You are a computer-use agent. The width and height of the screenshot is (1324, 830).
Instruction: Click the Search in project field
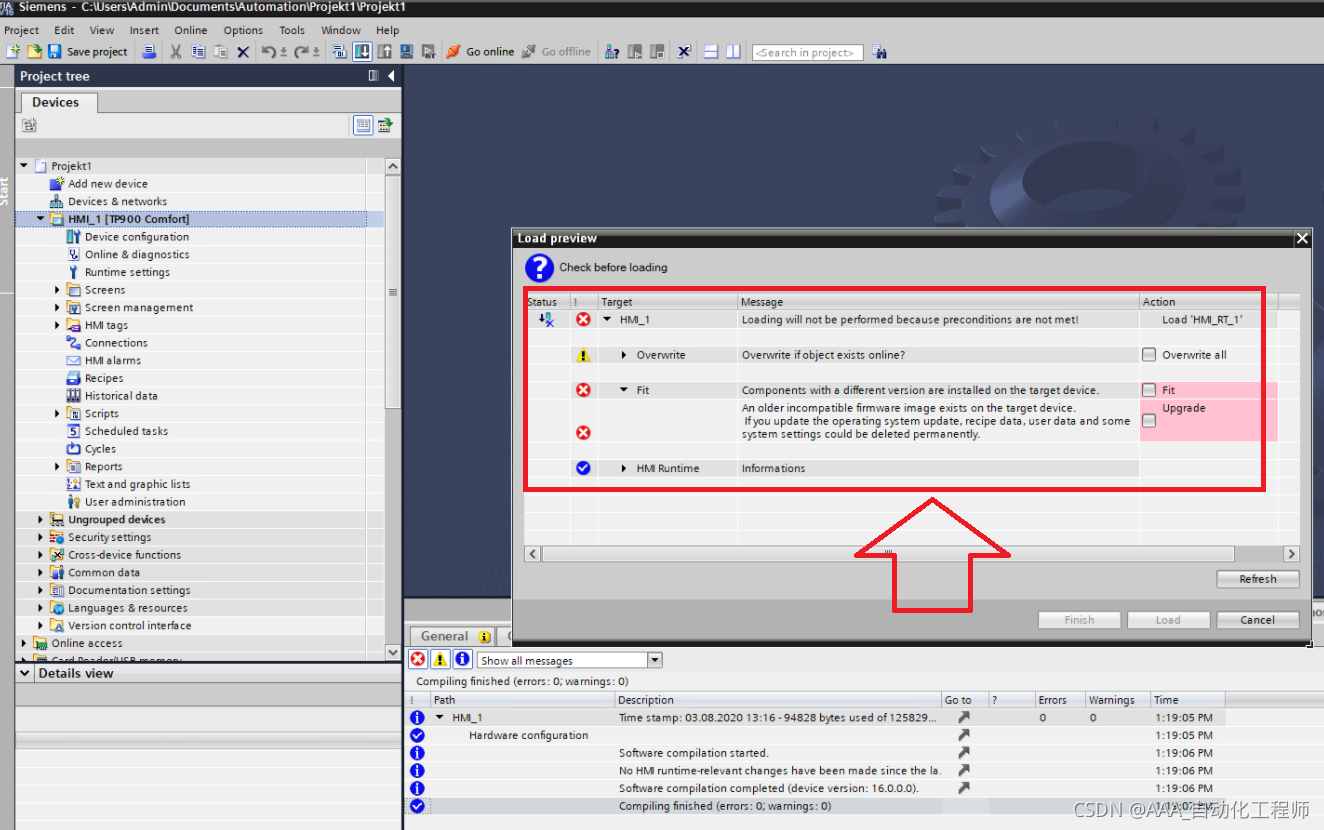tap(807, 52)
